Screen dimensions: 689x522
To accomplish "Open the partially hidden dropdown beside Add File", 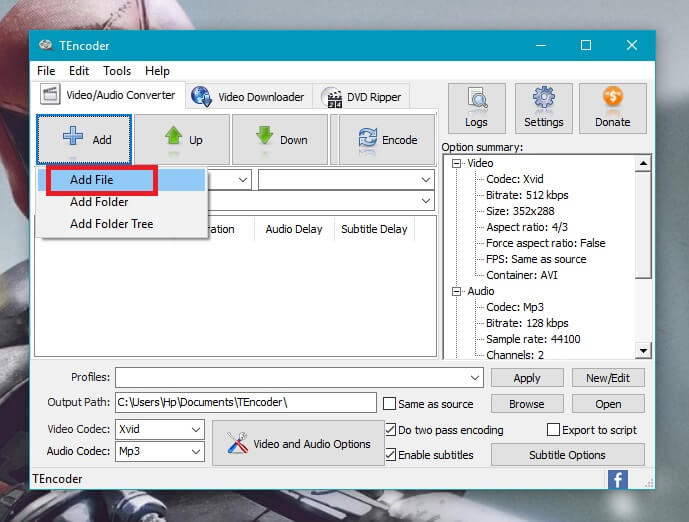I will pos(229,179).
